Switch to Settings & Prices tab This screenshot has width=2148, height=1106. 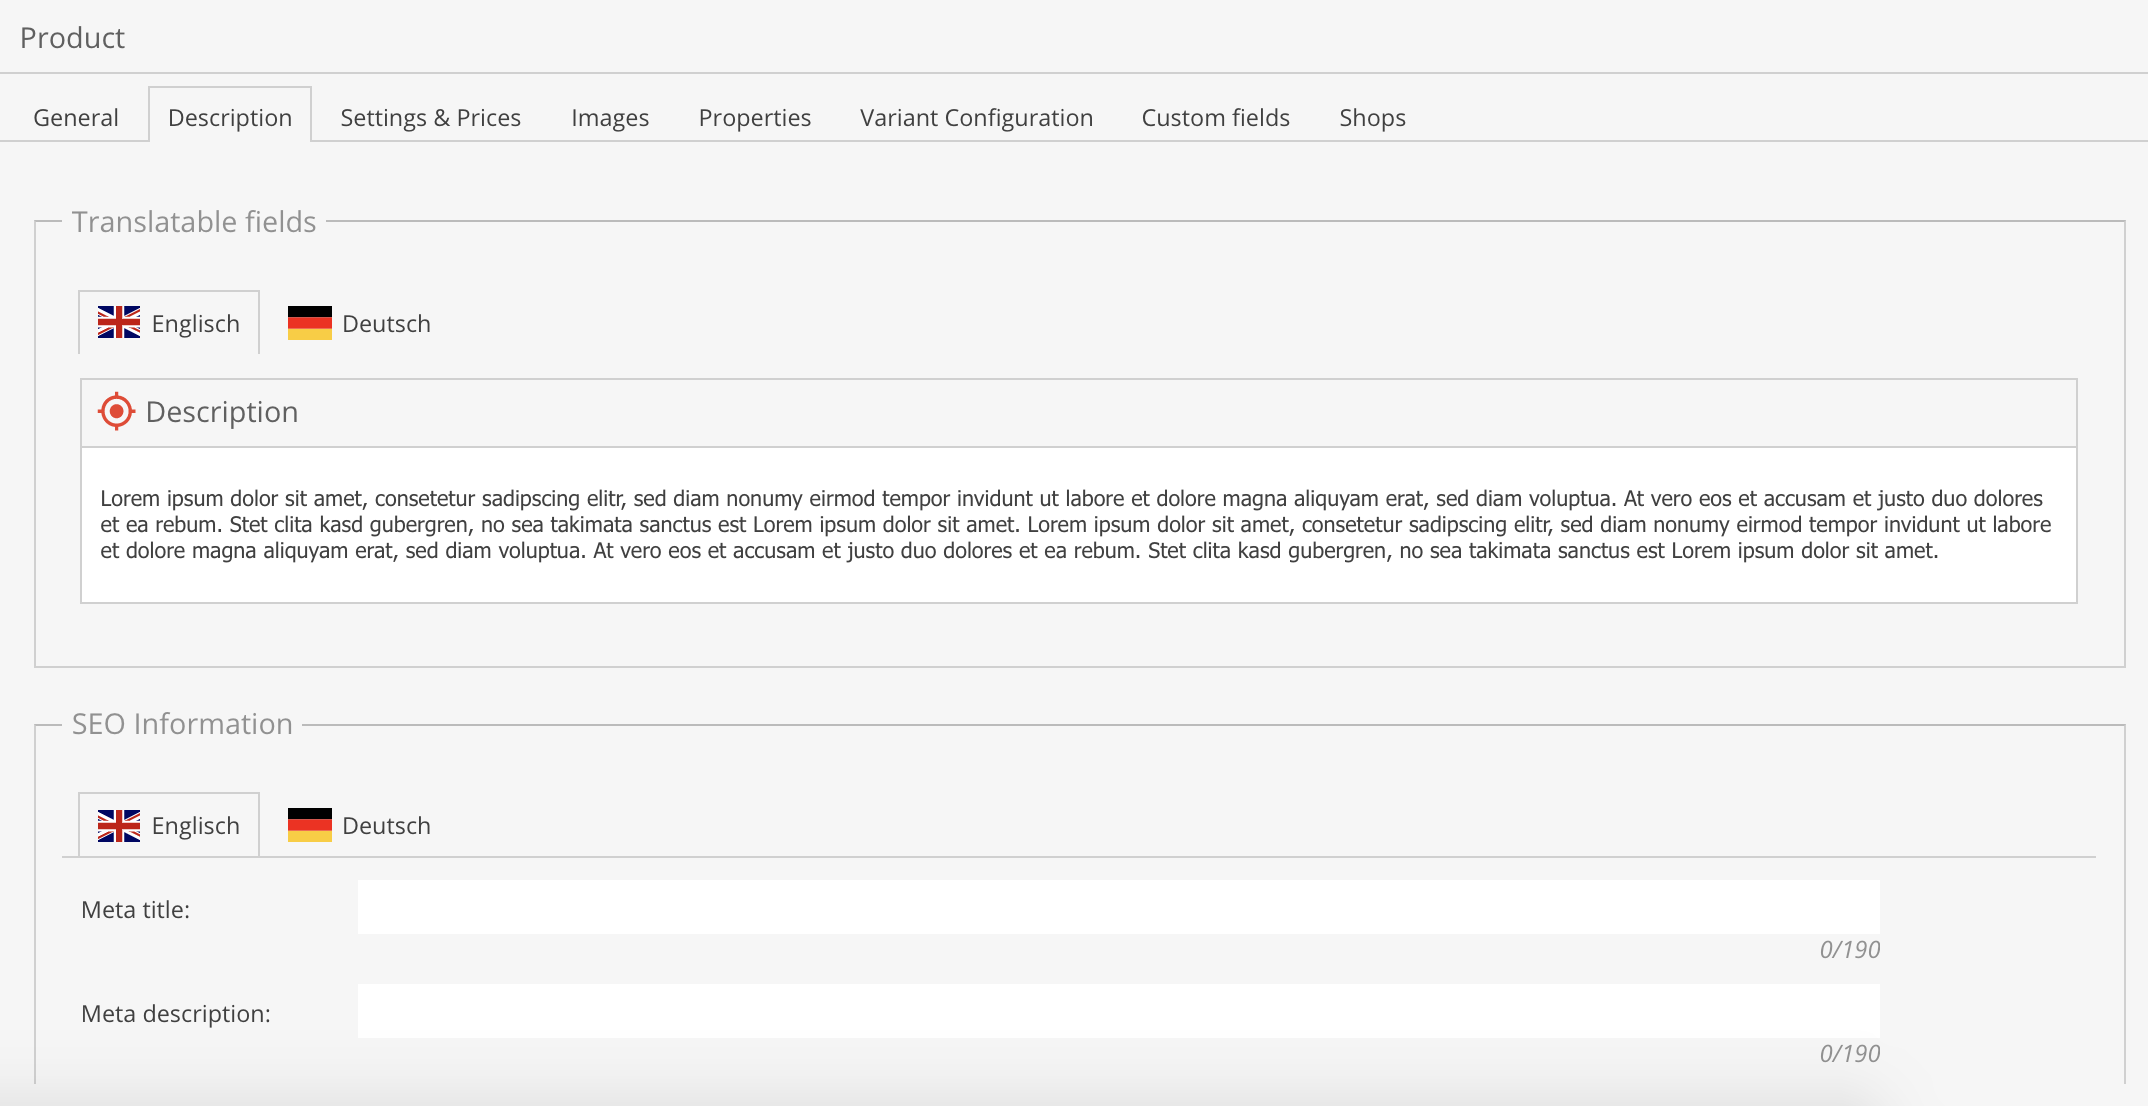click(430, 118)
